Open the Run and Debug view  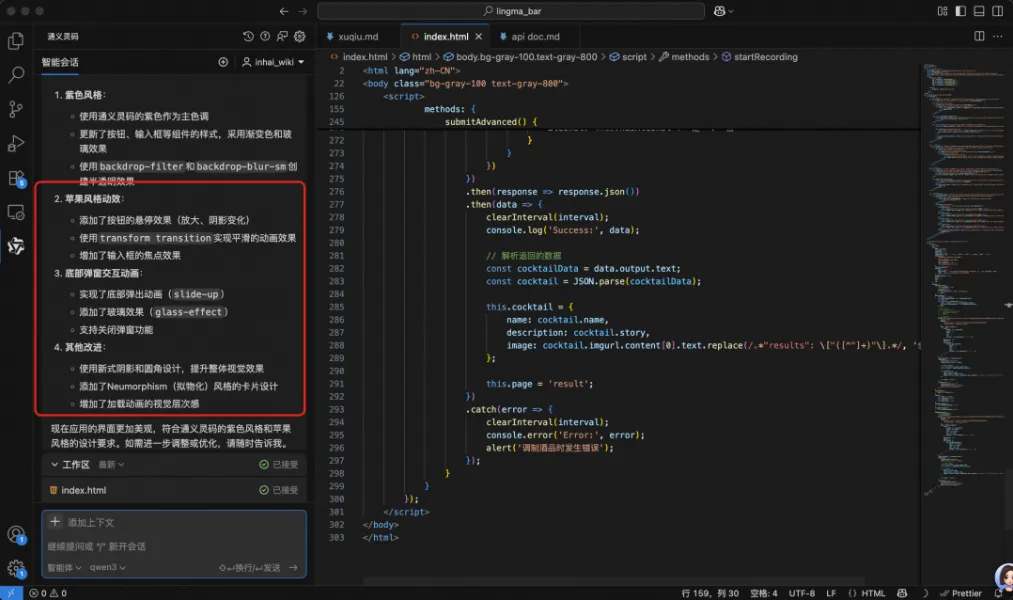click(x=16, y=143)
